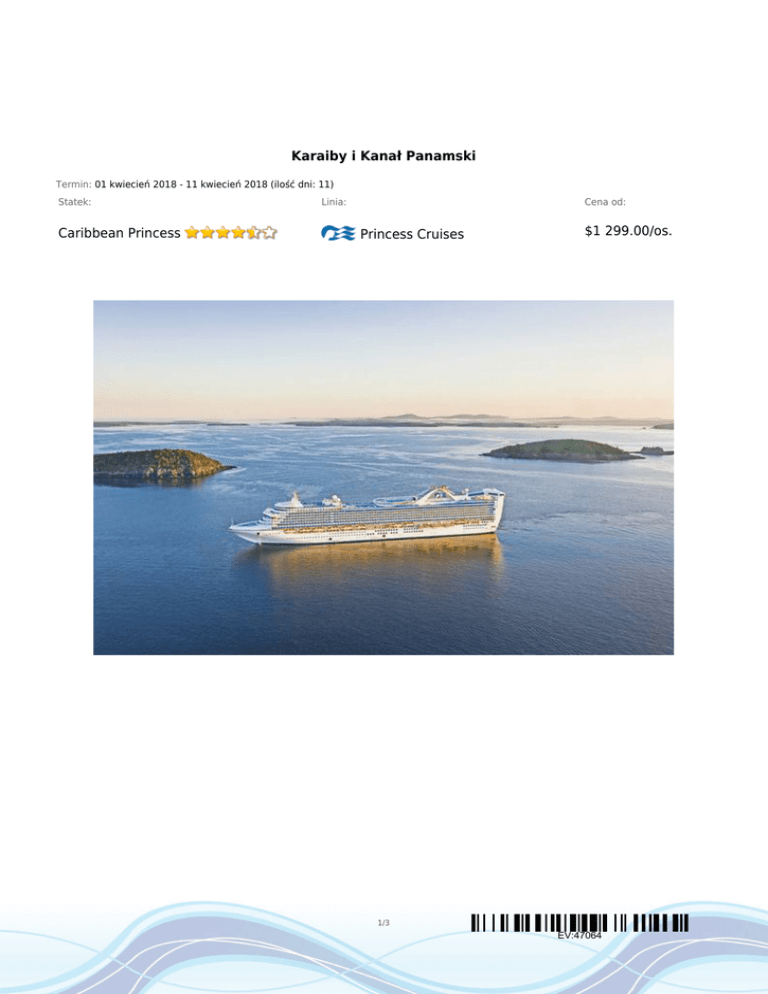This screenshot has height=994, width=768.
Task: Click the Statek label
Action: click(x=74, y=202)
